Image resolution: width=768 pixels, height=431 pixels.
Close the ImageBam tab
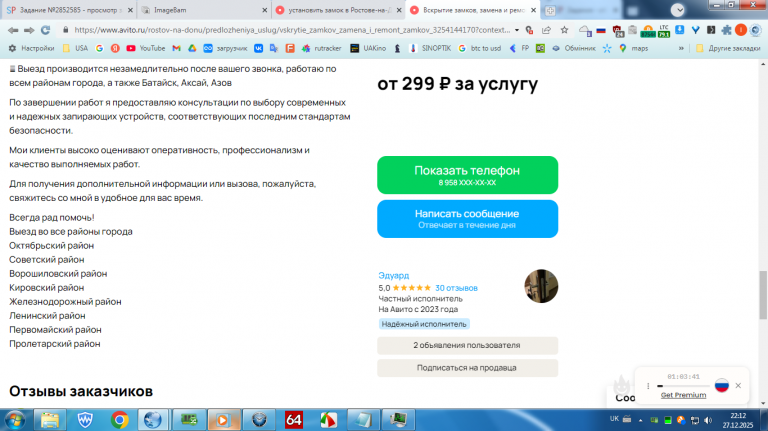tap(264, 10)
